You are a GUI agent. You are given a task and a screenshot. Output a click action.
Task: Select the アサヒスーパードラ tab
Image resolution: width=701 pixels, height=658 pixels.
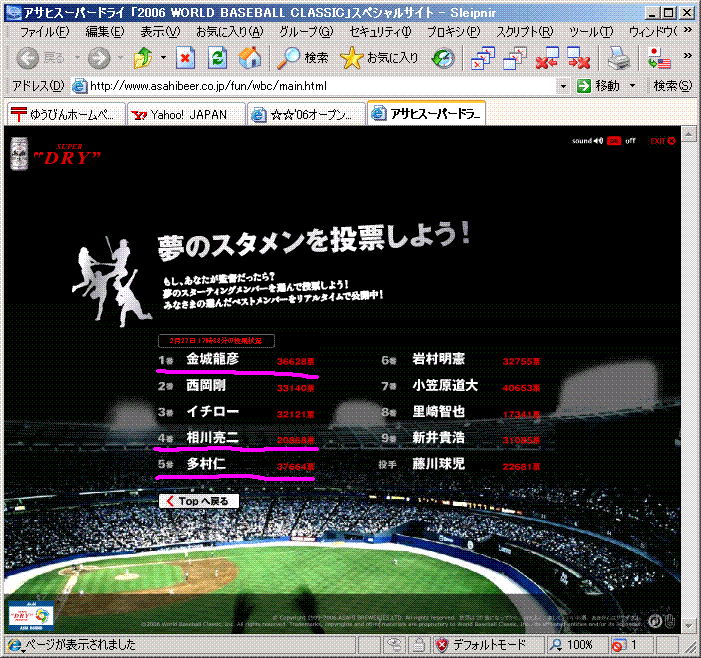pyautogui.click(x=427, y=114)
